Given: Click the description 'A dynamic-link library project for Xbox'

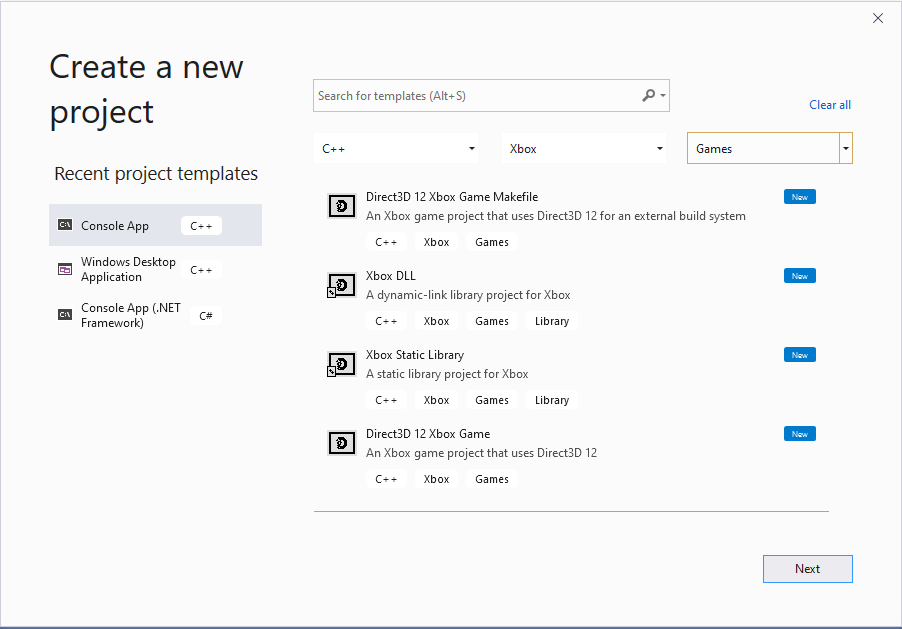Looking at the screenshot, I should point(468,295).
